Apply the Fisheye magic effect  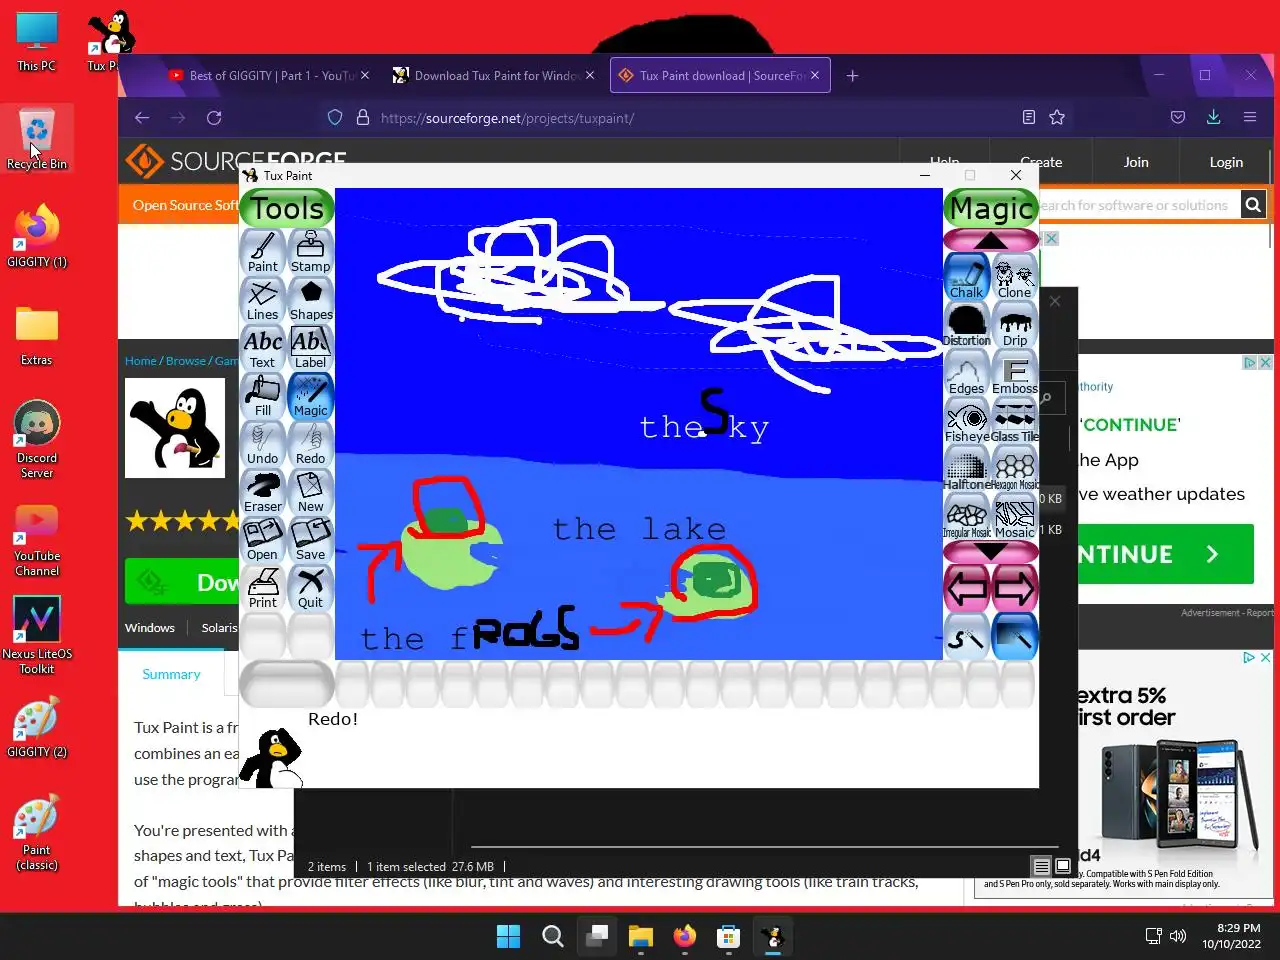[967, 421]
